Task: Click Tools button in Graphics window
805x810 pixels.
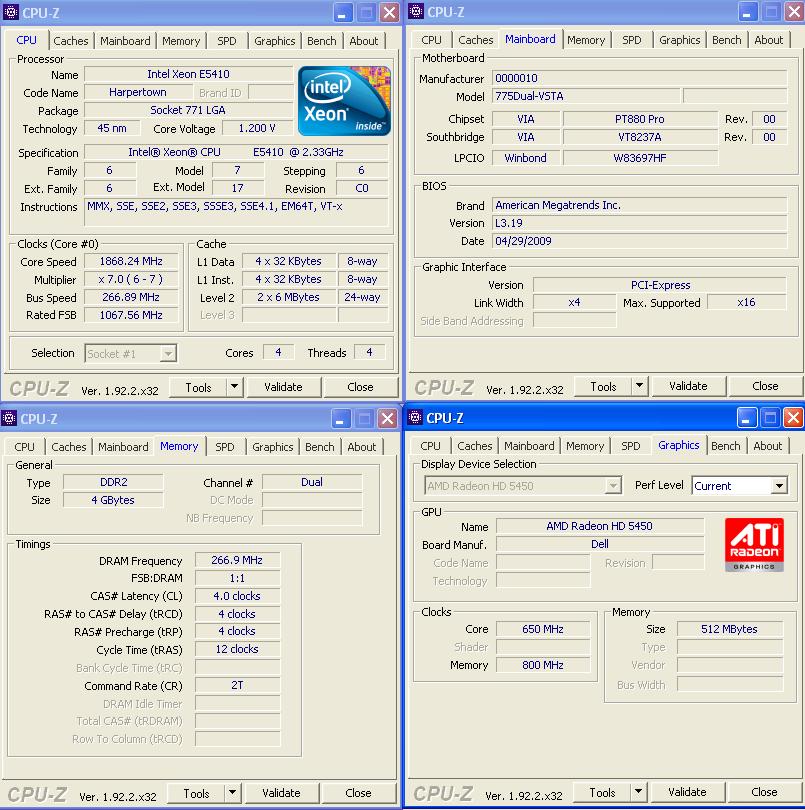Action: 602,792
